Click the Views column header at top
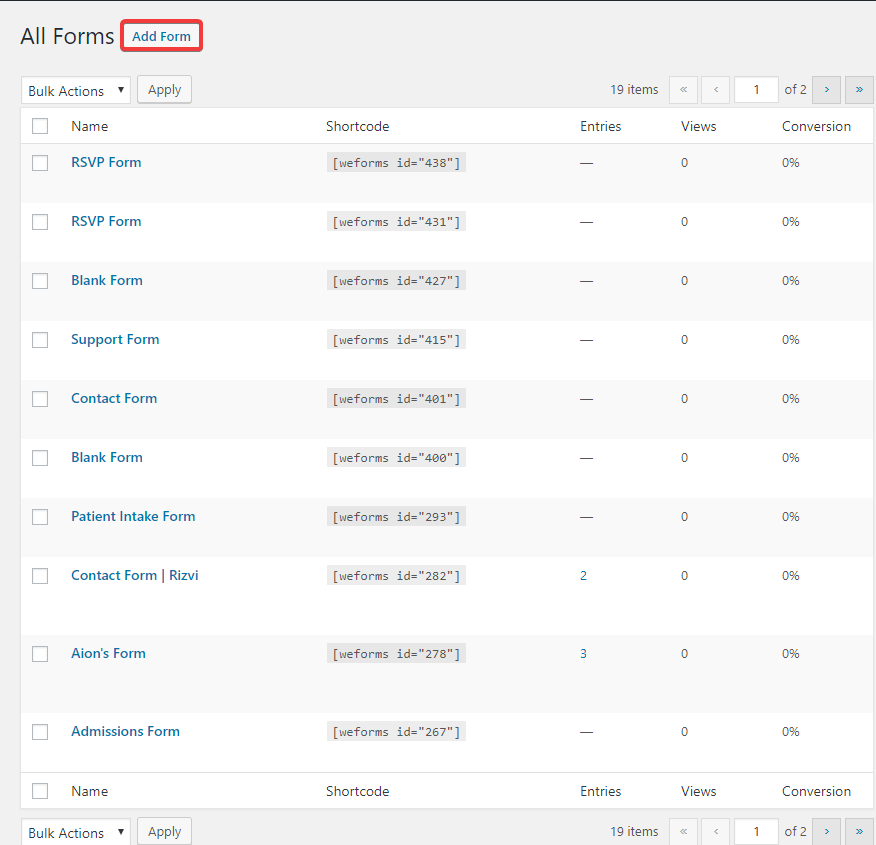Viewport: 876px width, 845px height. (x=698, y=126)
